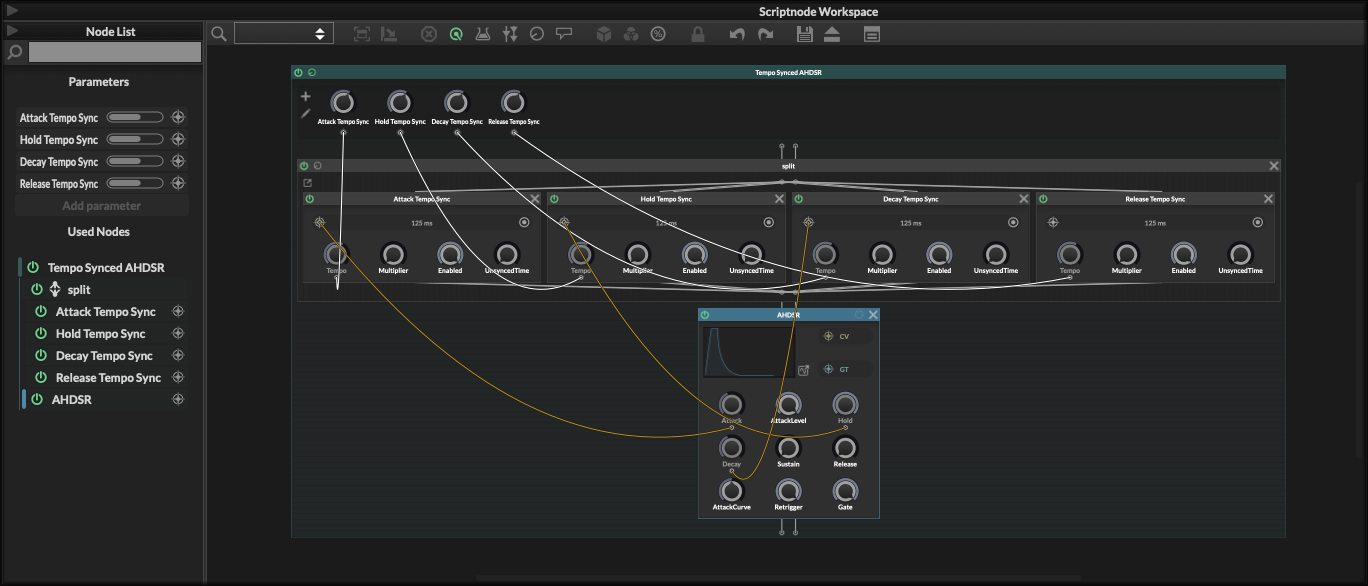Adjust the Hold Tempo Sync parameter slider
Viewport: 1368px width, 586px height.
(136, 139)
